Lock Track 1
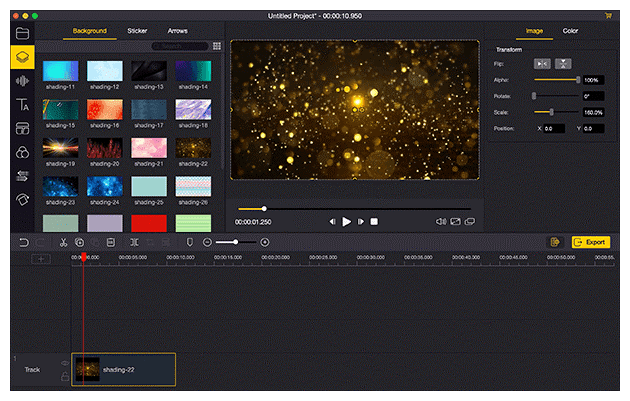Screen dimensions: 630x401 pos(64,377)
